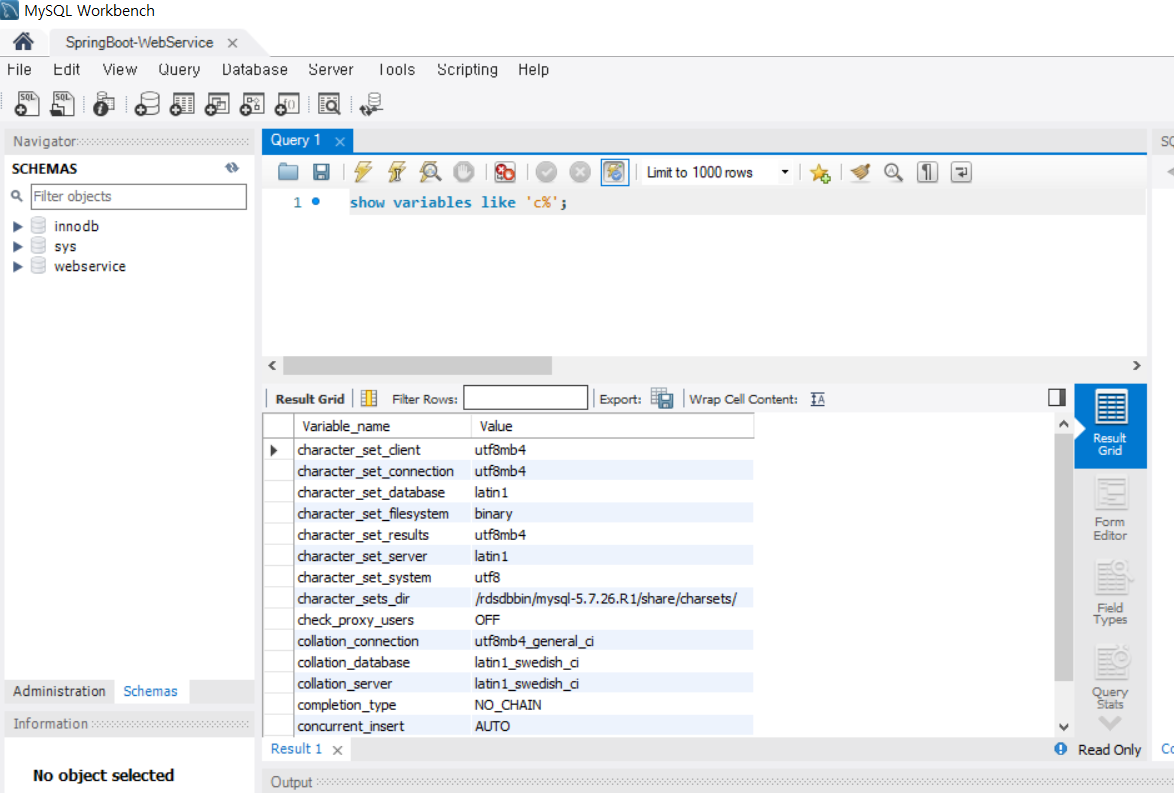
Task: Click the Filter Rows input field
Action: [526, 398]
